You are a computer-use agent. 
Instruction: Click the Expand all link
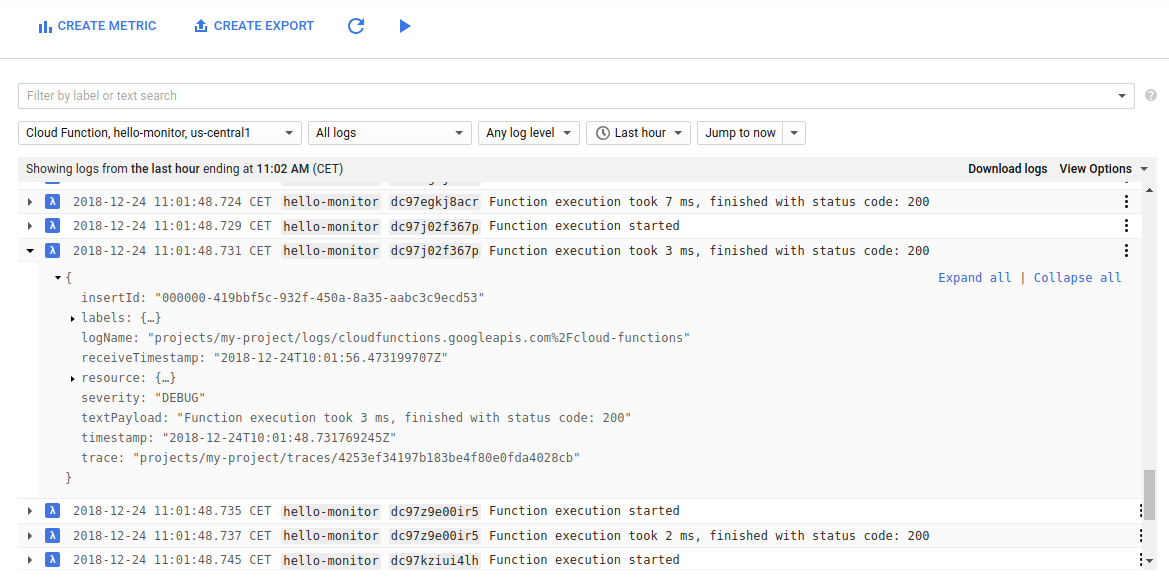click(x=974, y=277)
